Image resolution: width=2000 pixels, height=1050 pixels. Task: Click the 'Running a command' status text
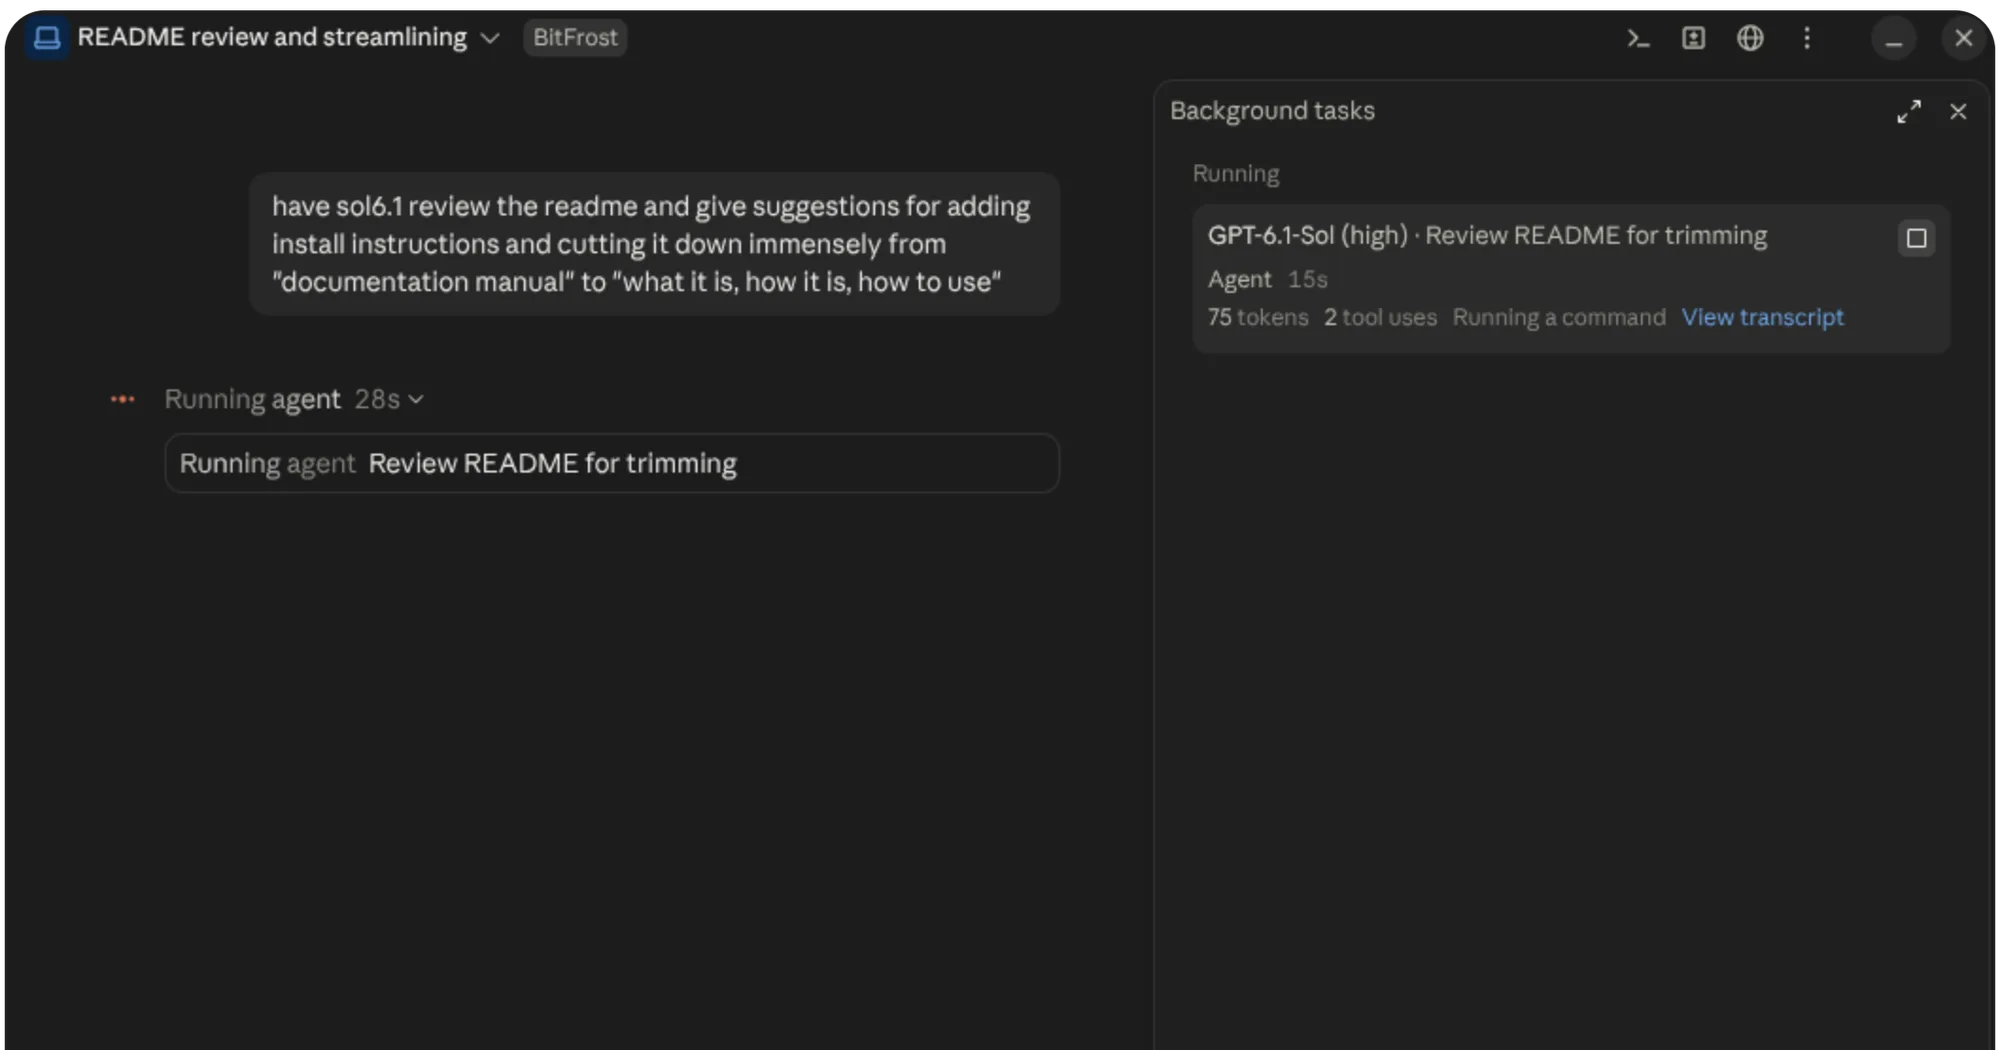1559,317
